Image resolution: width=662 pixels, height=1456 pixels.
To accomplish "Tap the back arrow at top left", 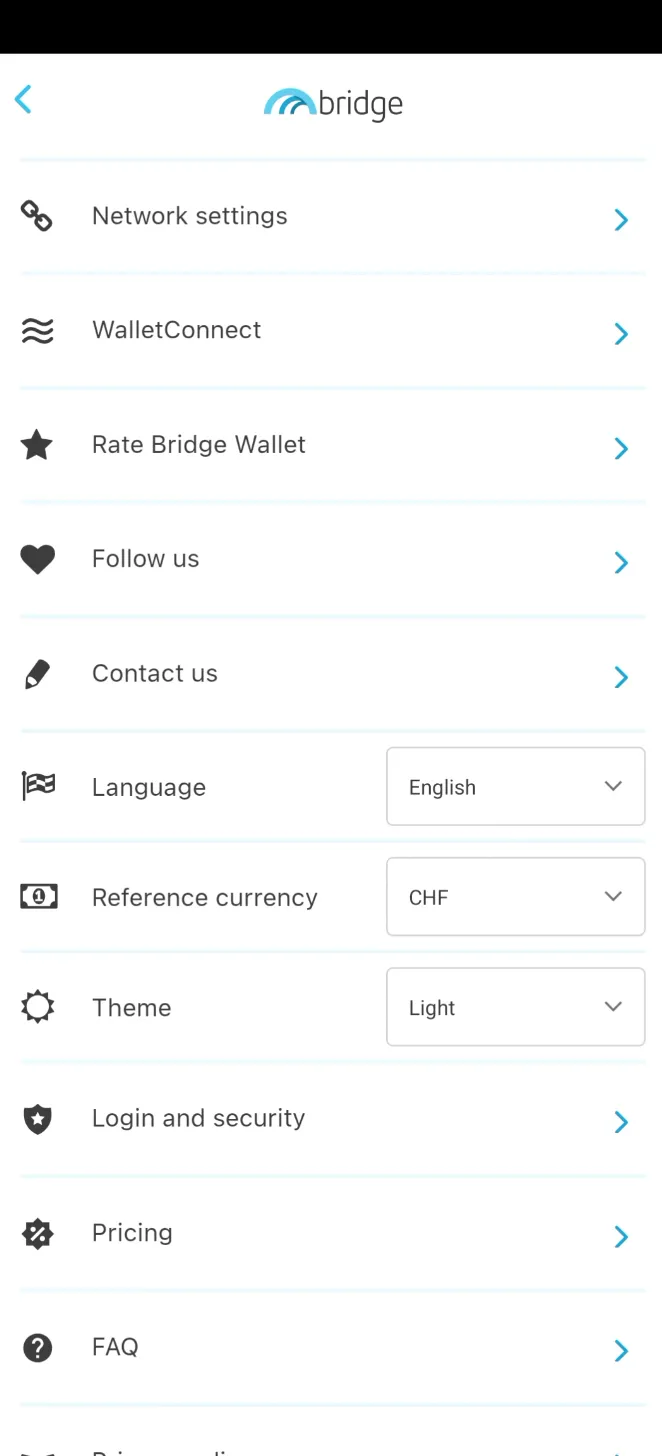I will pyautogui.click(x=23, y=99).
